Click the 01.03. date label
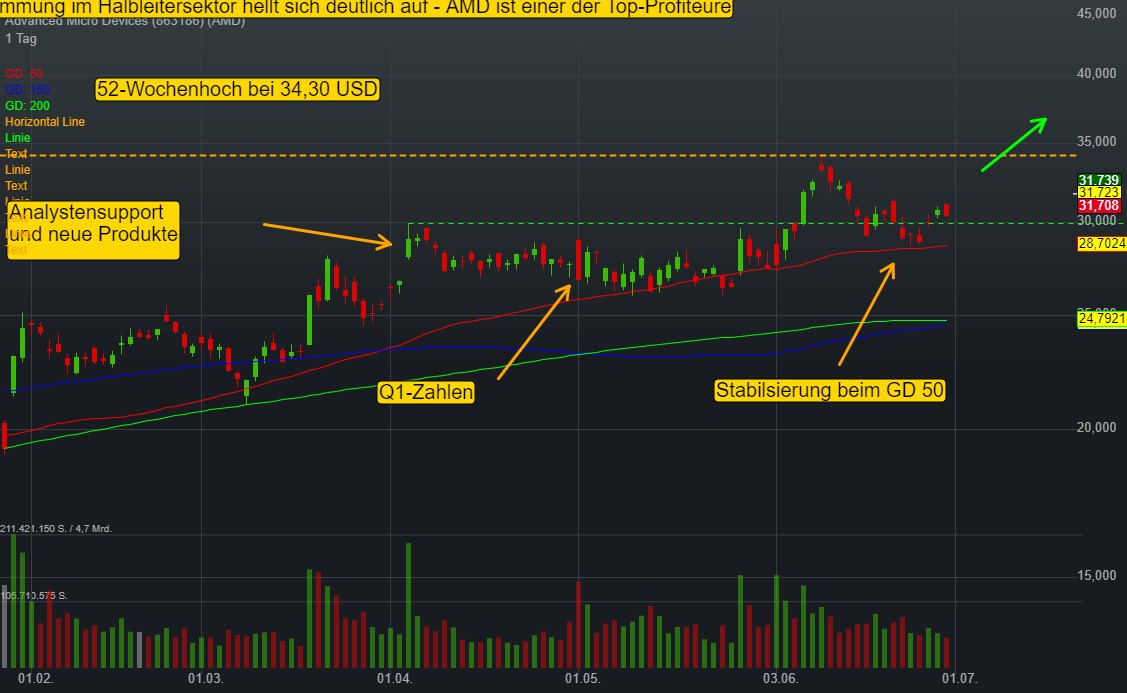 tap(206, 678)
